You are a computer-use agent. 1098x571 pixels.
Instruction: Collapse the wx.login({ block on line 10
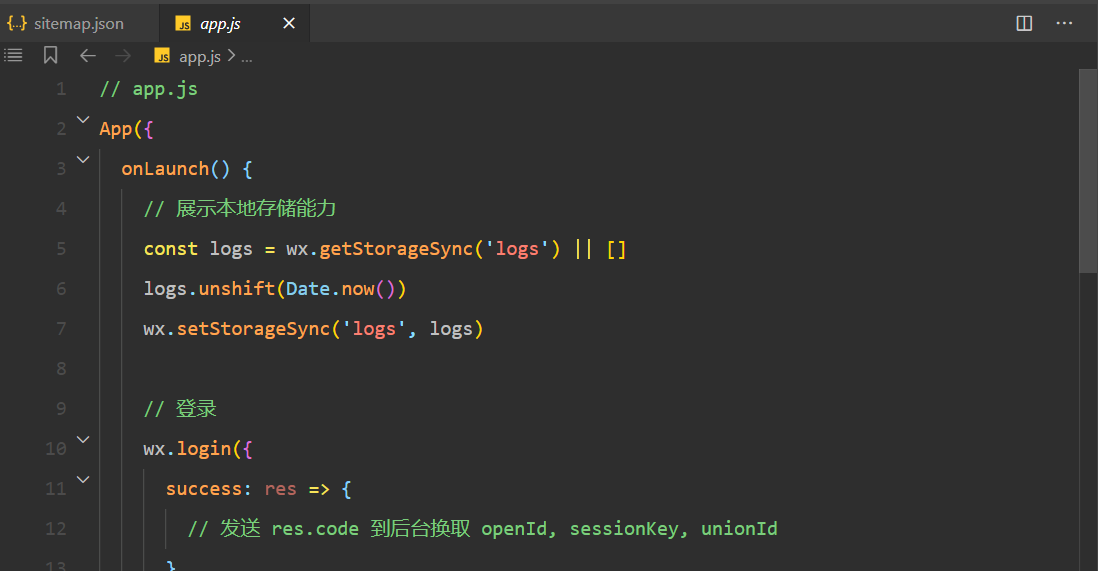click(x=83, y=439)
